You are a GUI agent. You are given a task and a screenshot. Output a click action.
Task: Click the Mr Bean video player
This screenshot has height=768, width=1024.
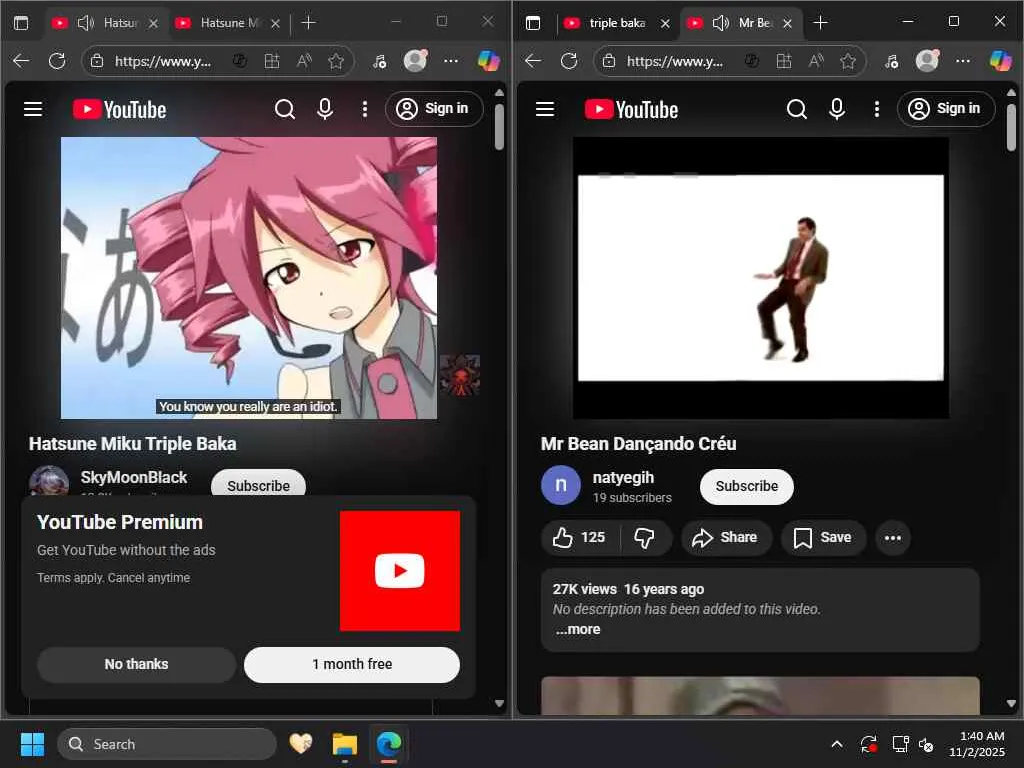tap(761, 278)
